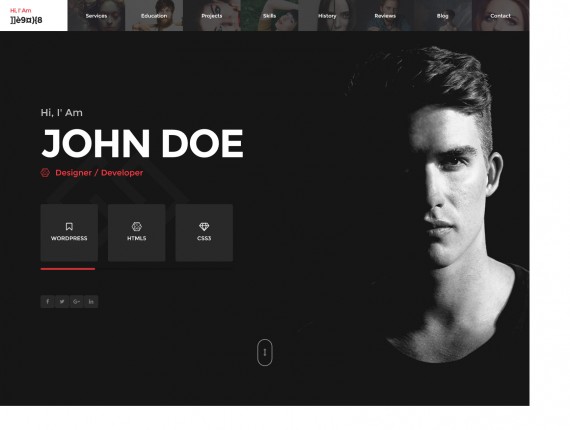Open the History navigation item
The width and height of the screenshot is (570, 430).
click(327, 16)
